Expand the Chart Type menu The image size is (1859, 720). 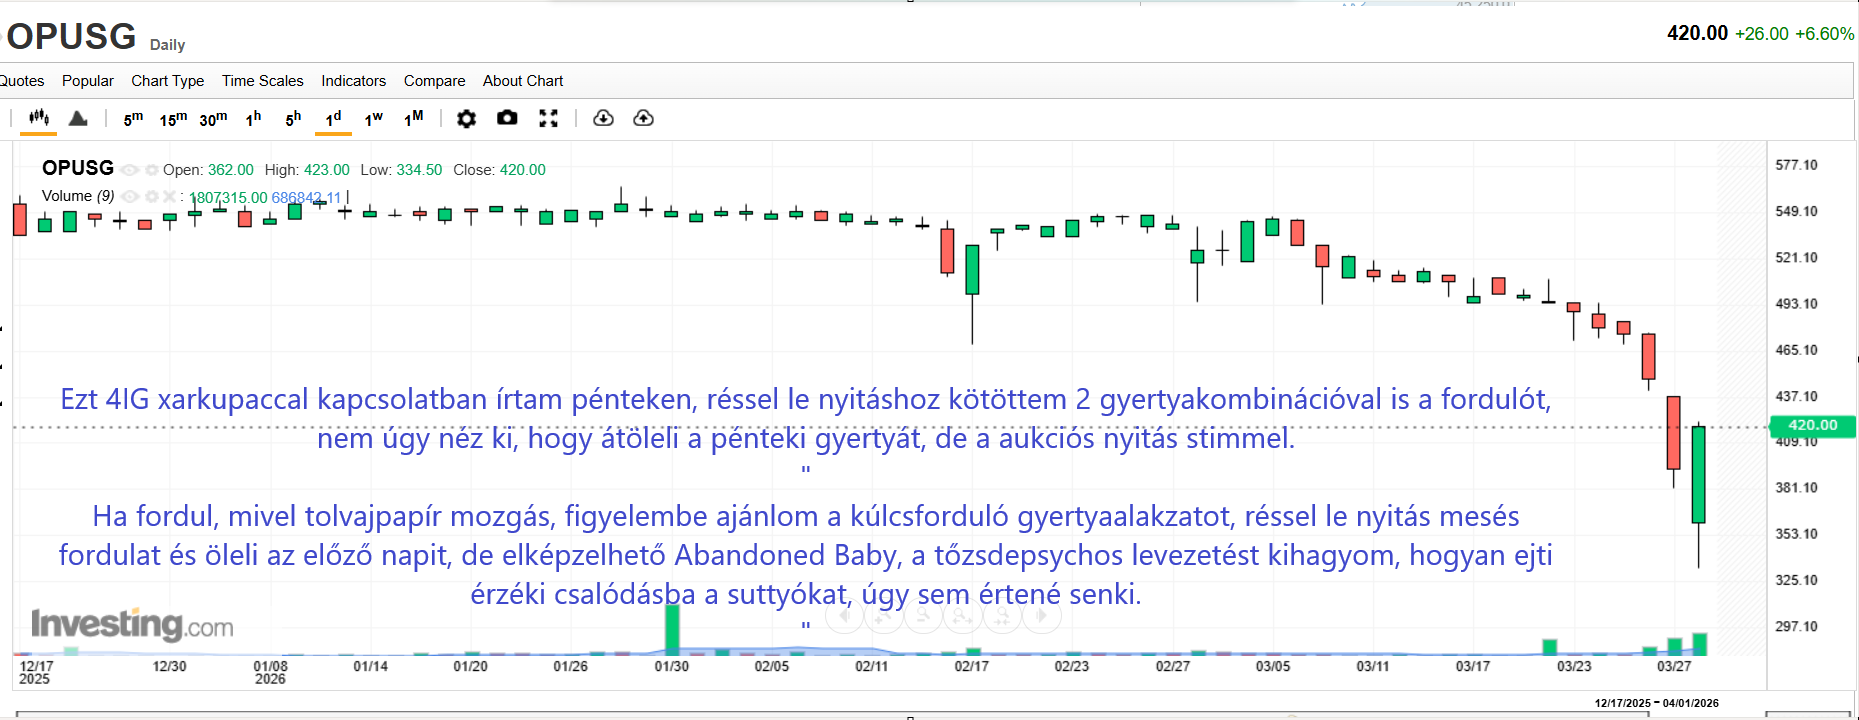tap(167, 81)
